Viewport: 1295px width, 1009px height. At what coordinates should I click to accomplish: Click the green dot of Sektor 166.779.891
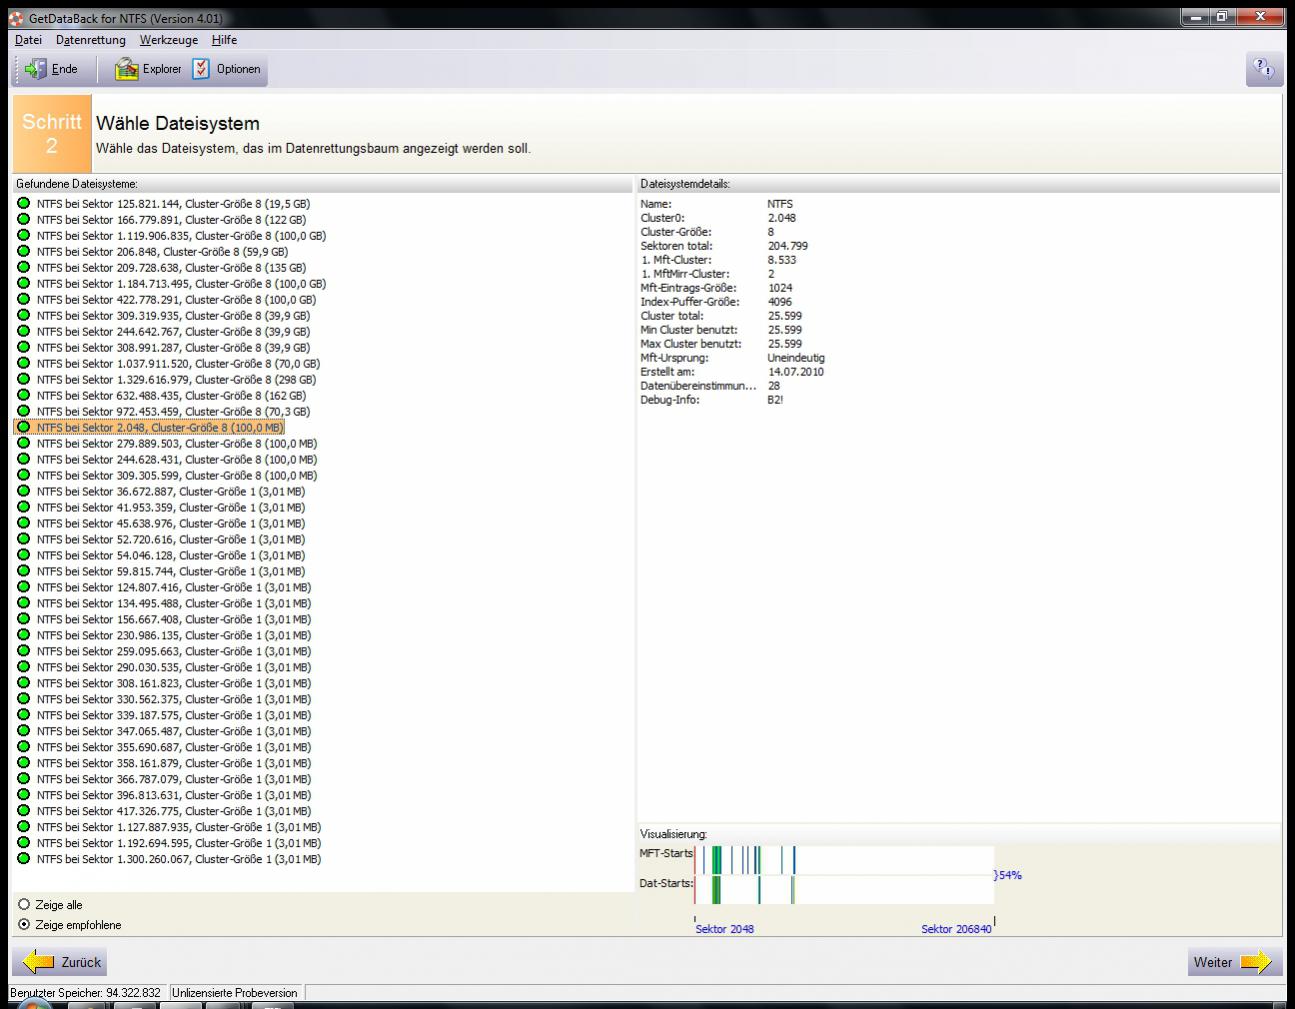(24, 220)
